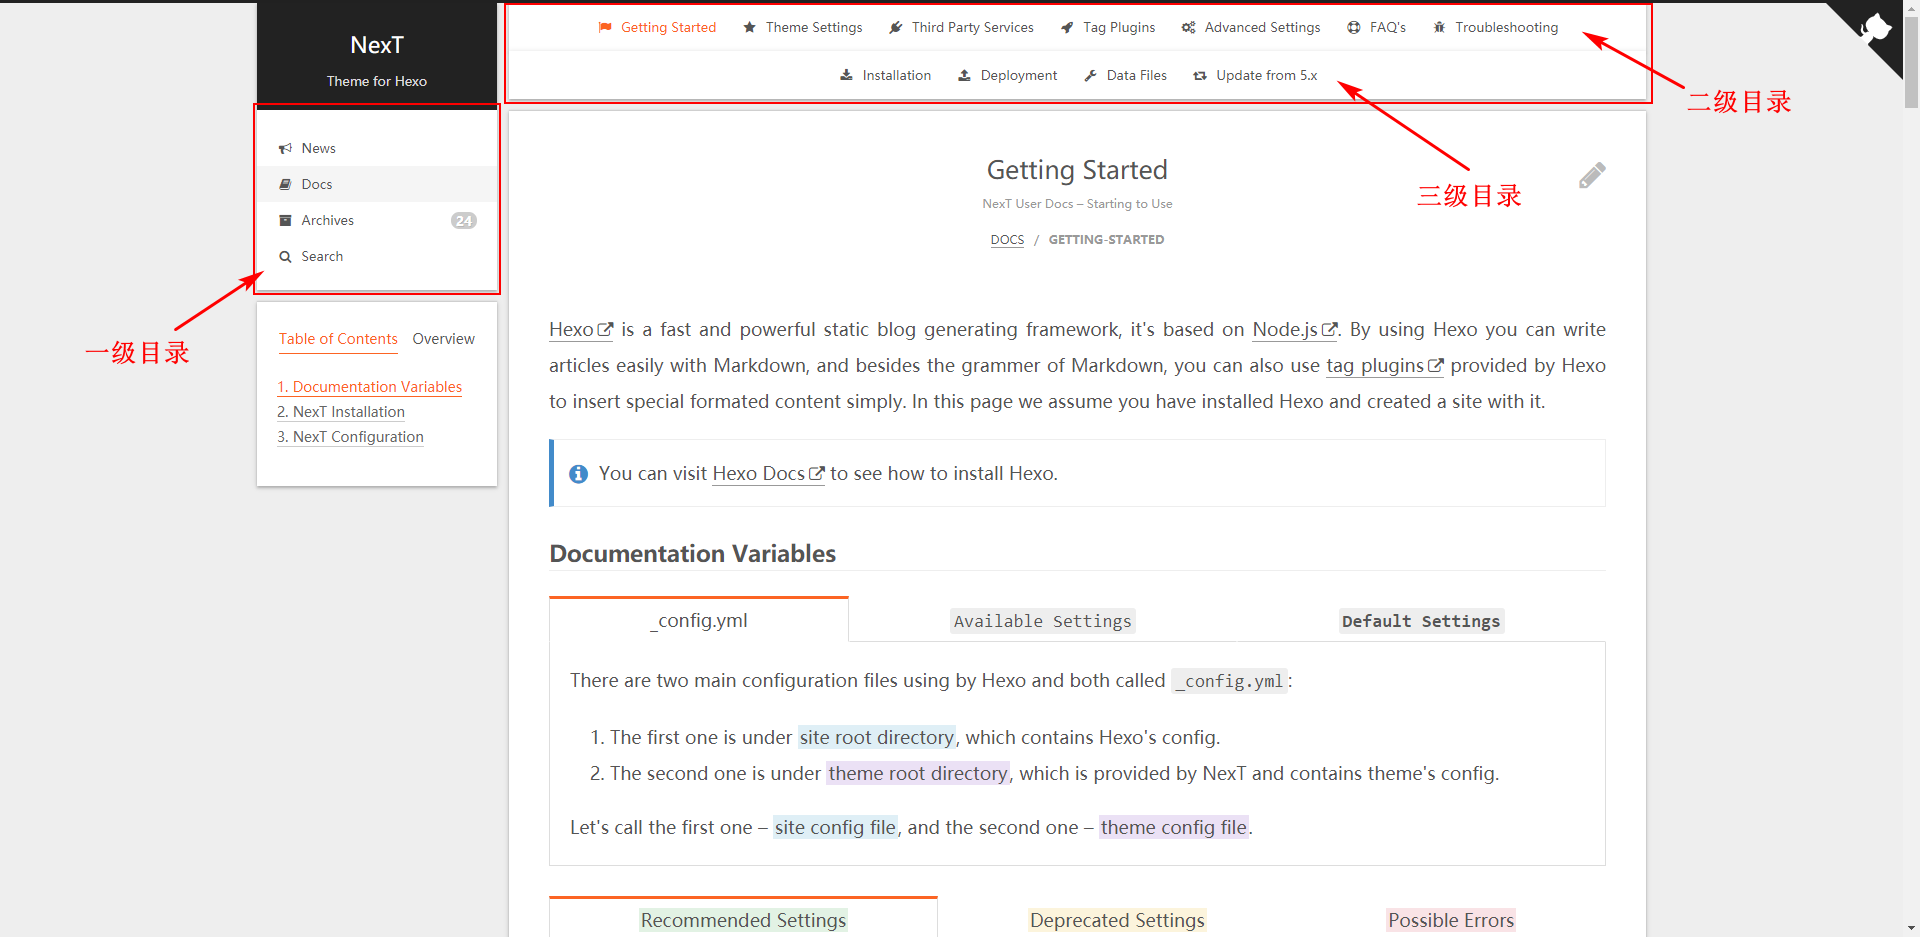Image resolution: width=1920 pixels, height=937 pixels.
Task: Click the Getting Started page title
Action: [1077, 170]
